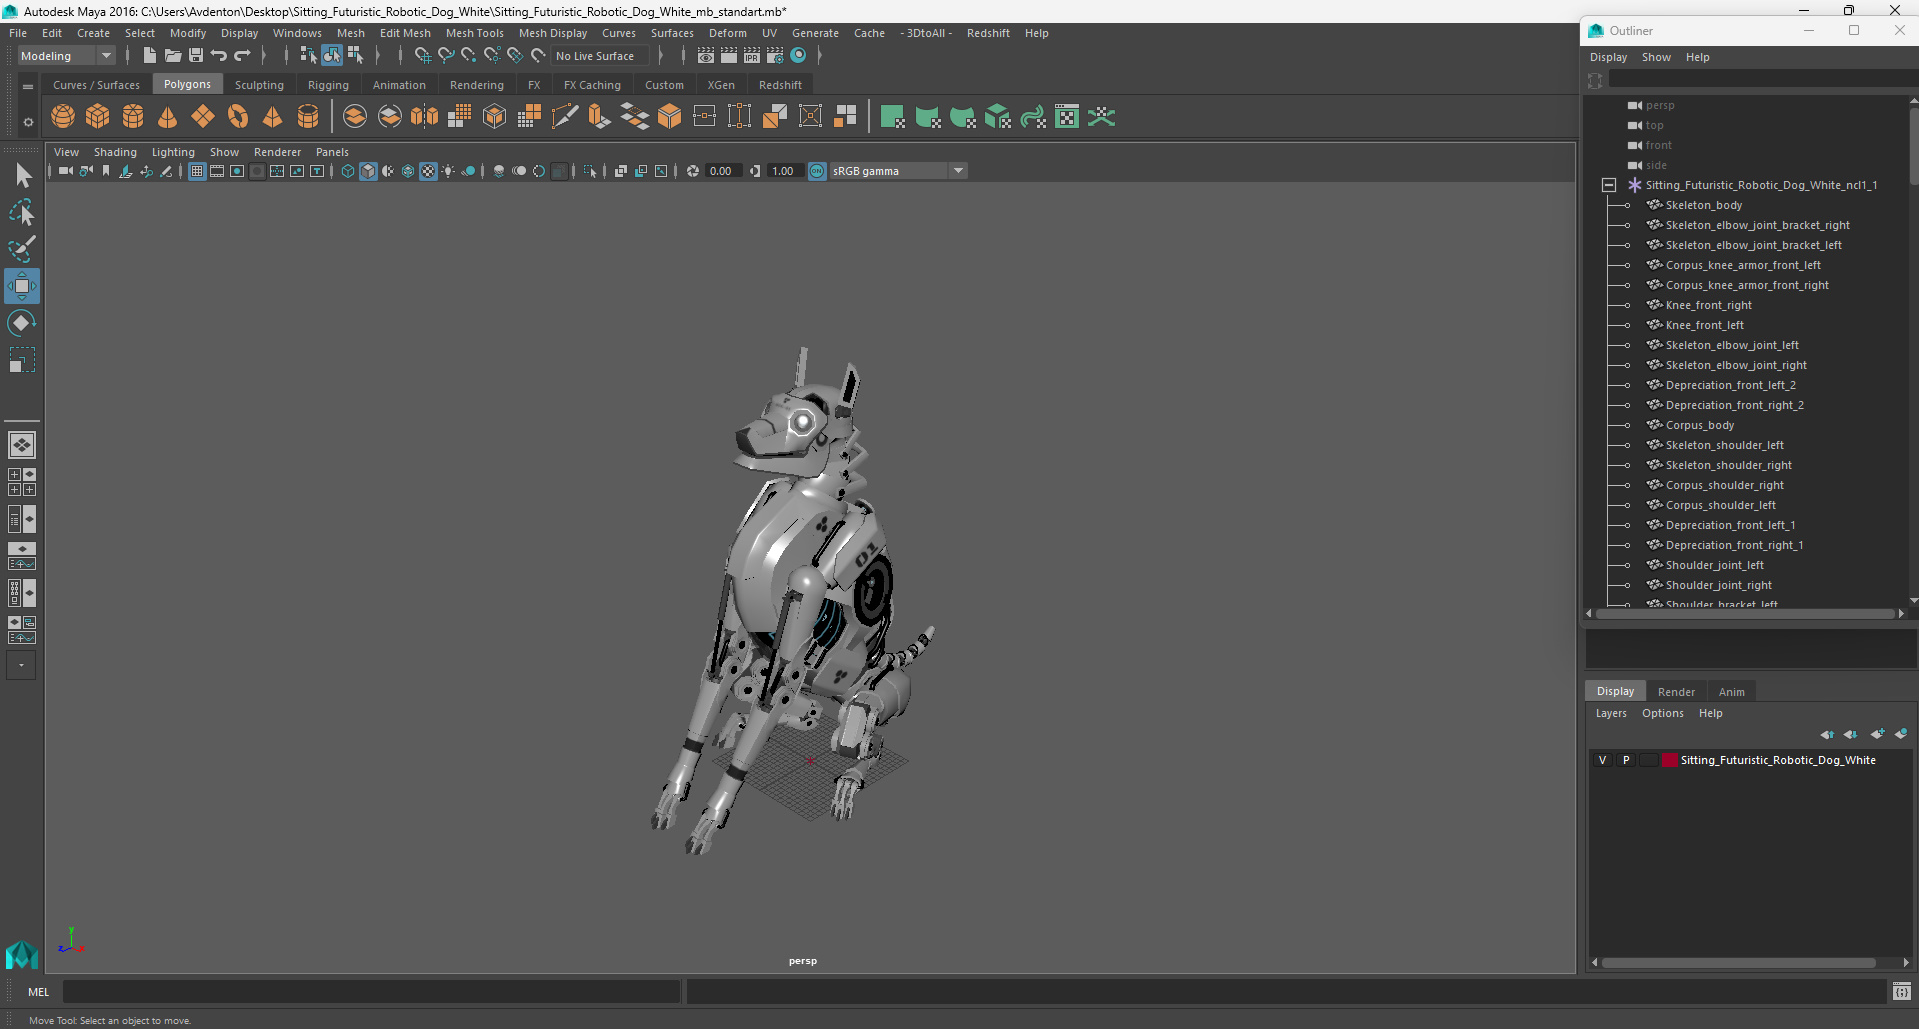
Task: Click the MEL command input field
Action: (371, 992)
